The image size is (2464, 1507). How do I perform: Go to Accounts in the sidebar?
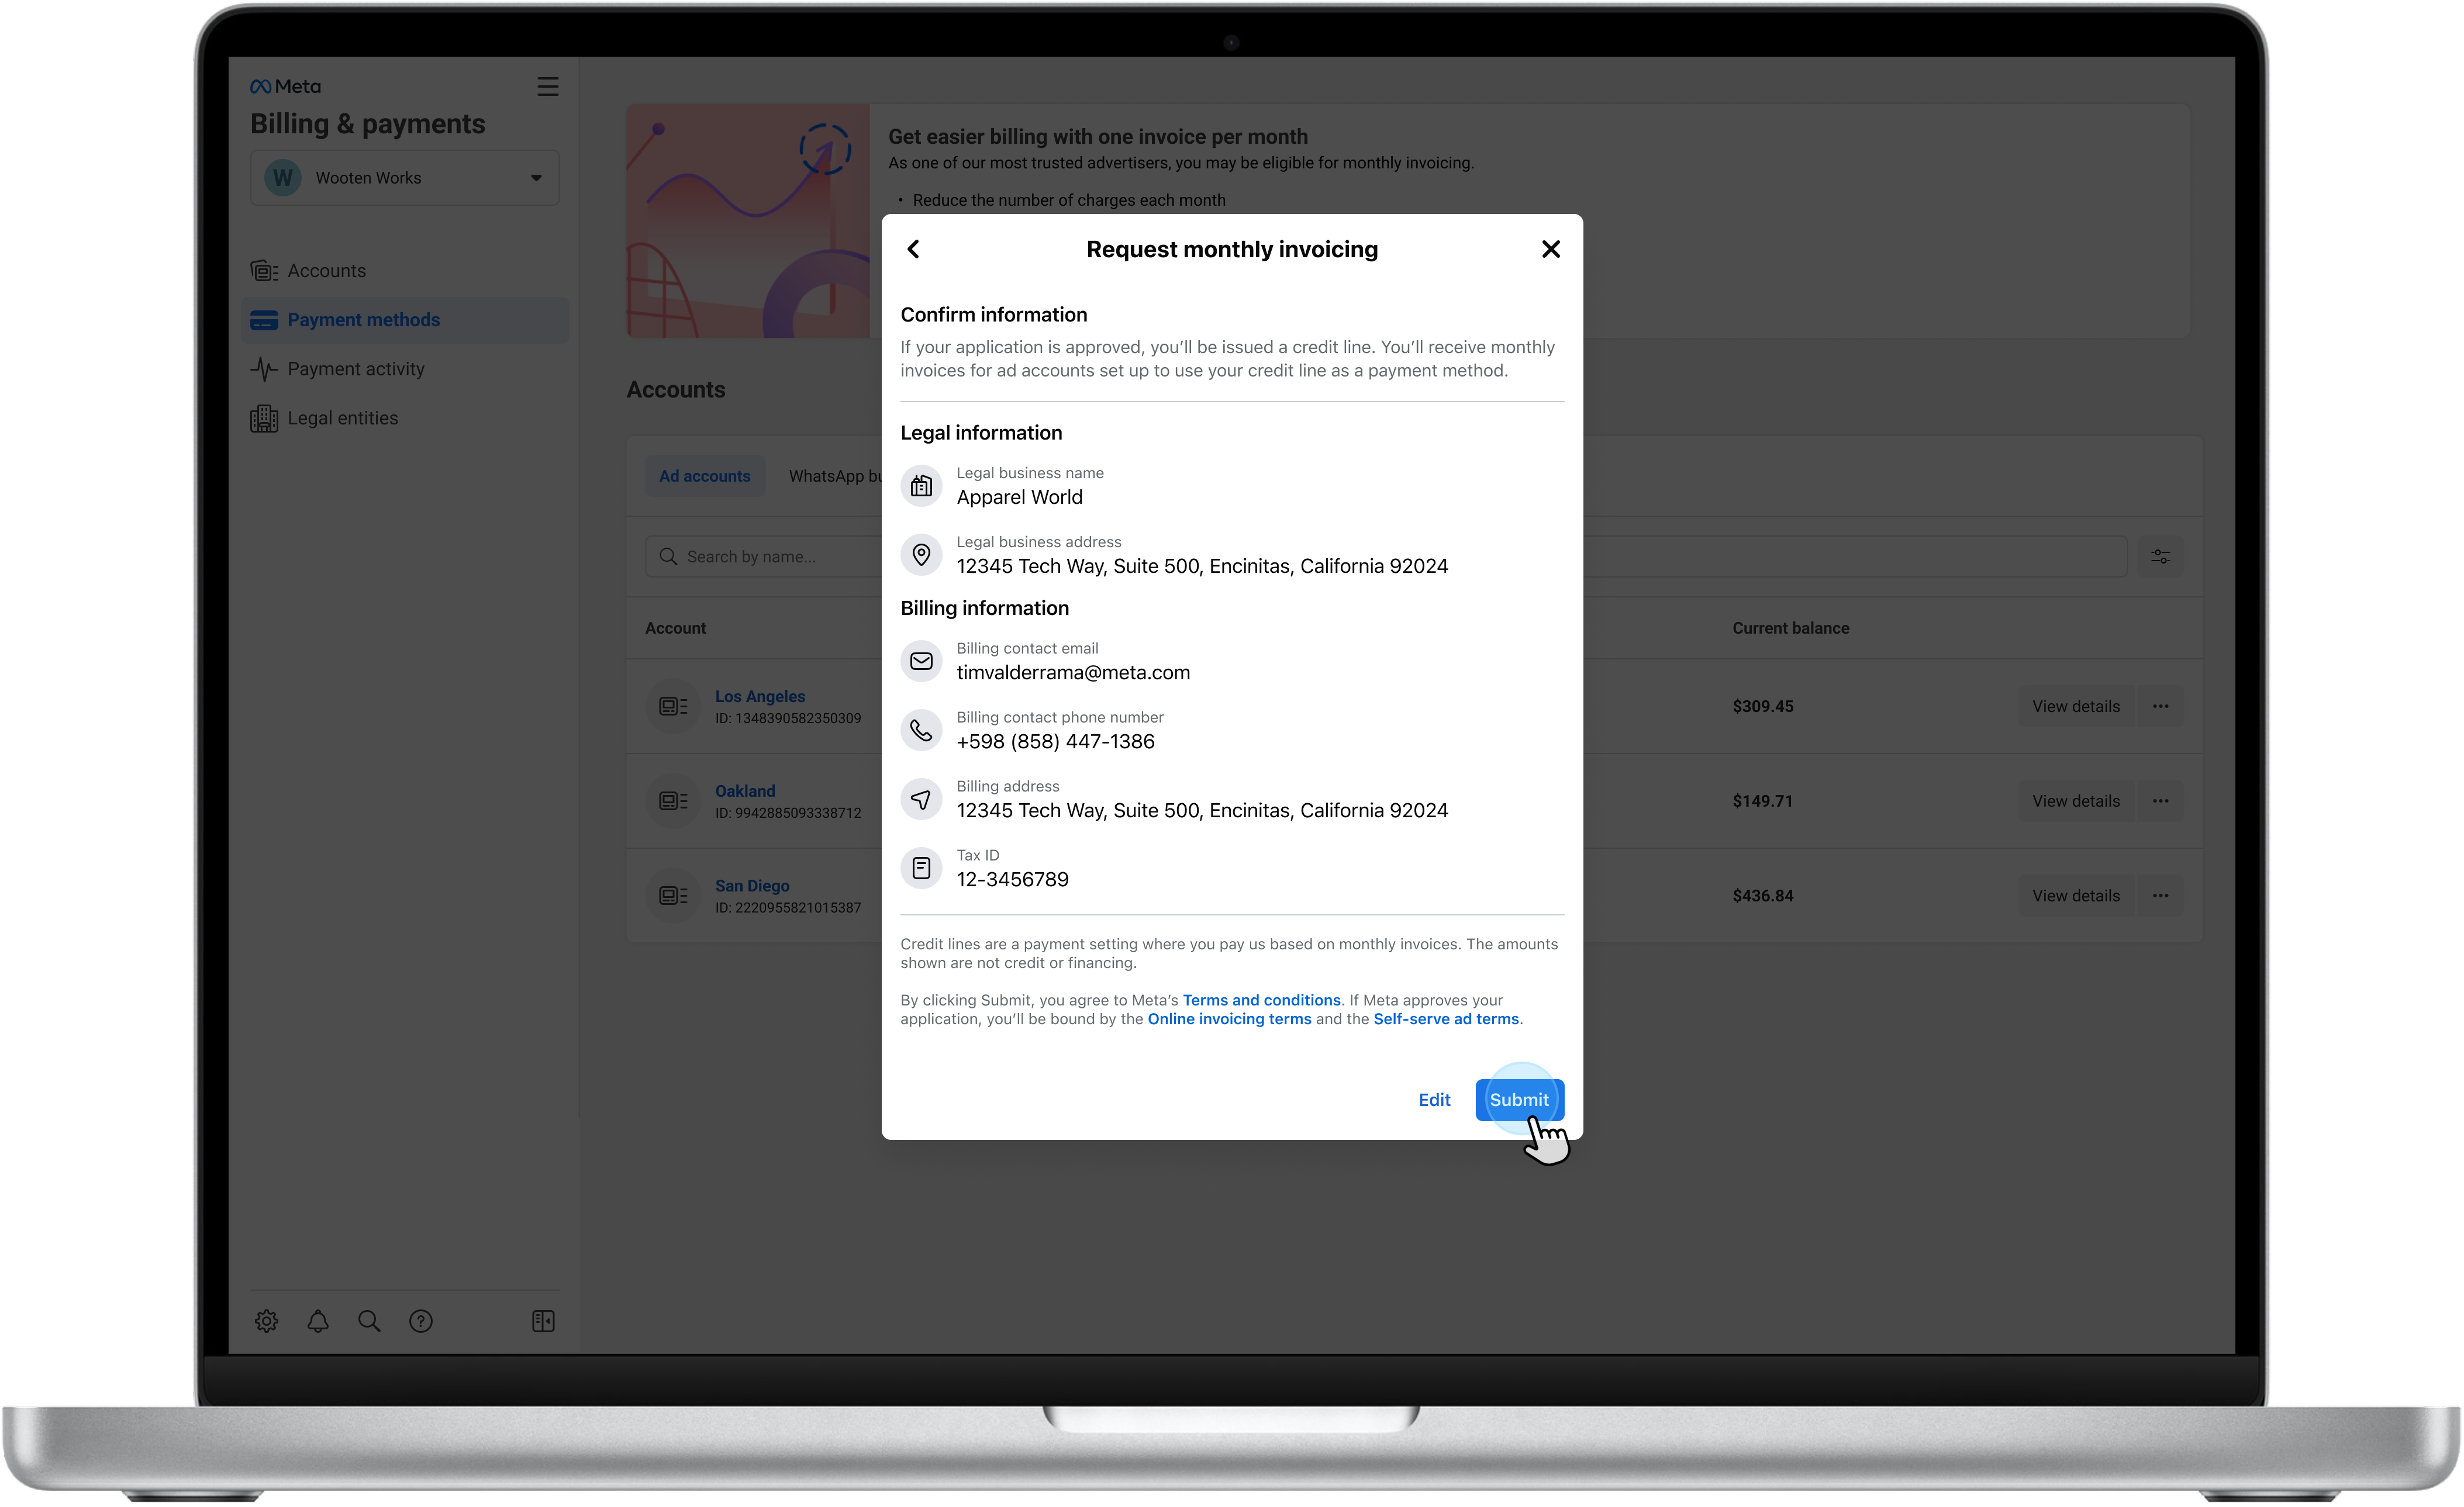click(x=405, y=271)
